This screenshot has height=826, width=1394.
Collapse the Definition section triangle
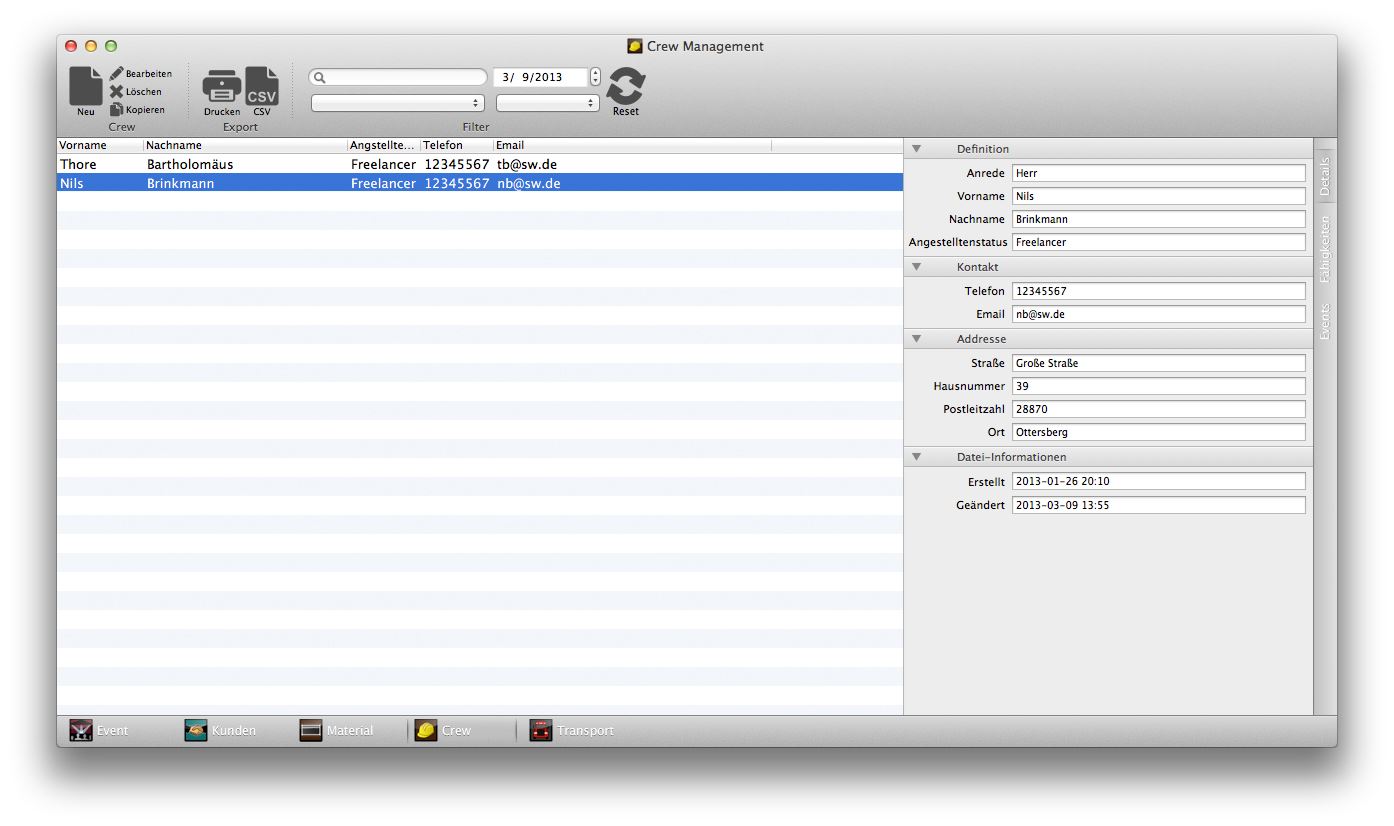(916, 149)
